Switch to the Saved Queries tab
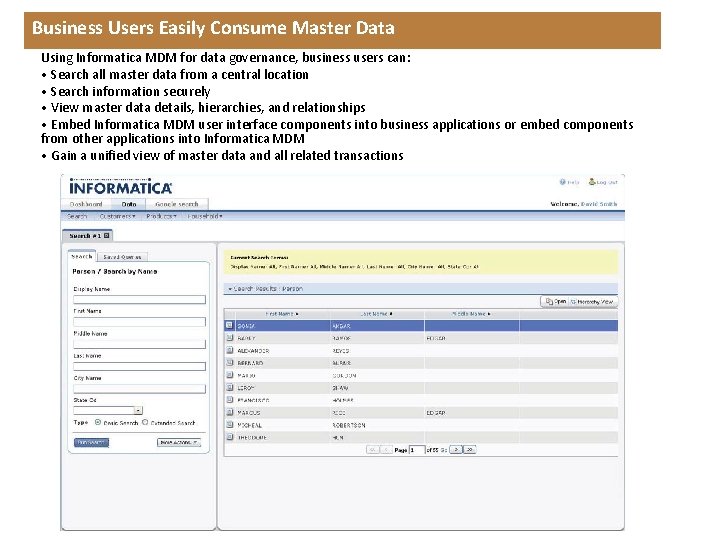720x540 pixels. click(x=122, y=257)
